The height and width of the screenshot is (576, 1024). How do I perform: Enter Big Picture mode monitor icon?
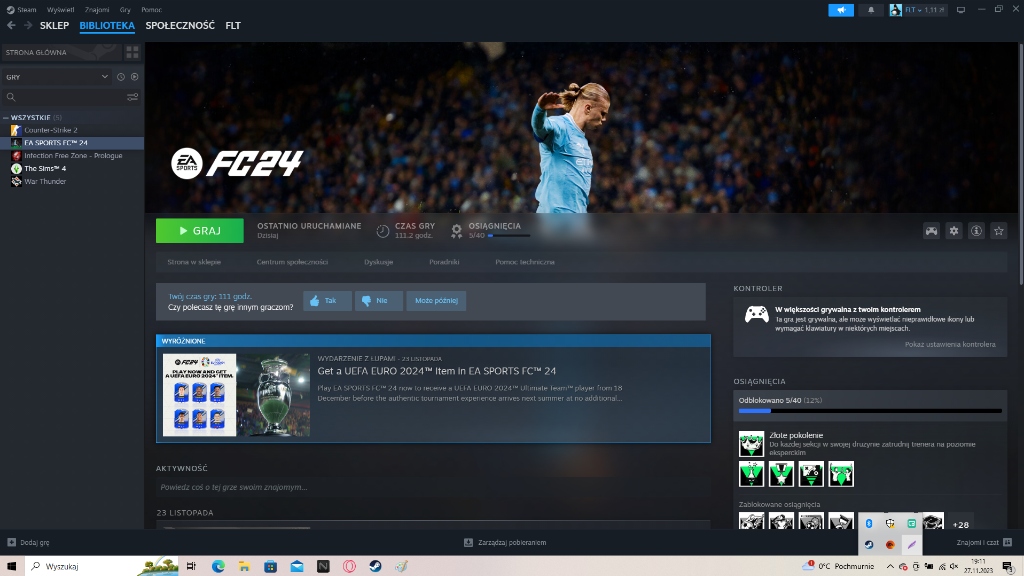(961, 10)
